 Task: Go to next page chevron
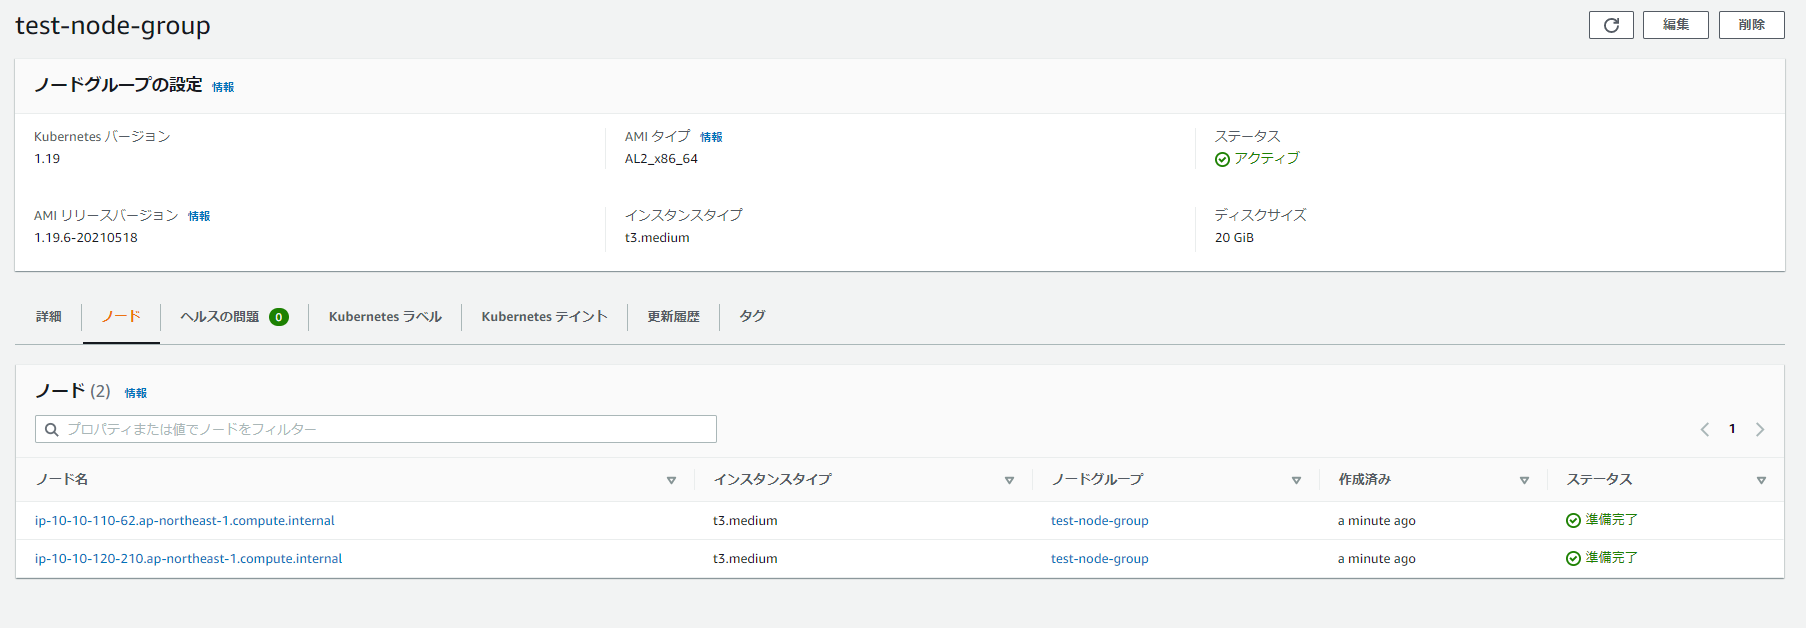pyautogui.click(x=1760, y=429)
